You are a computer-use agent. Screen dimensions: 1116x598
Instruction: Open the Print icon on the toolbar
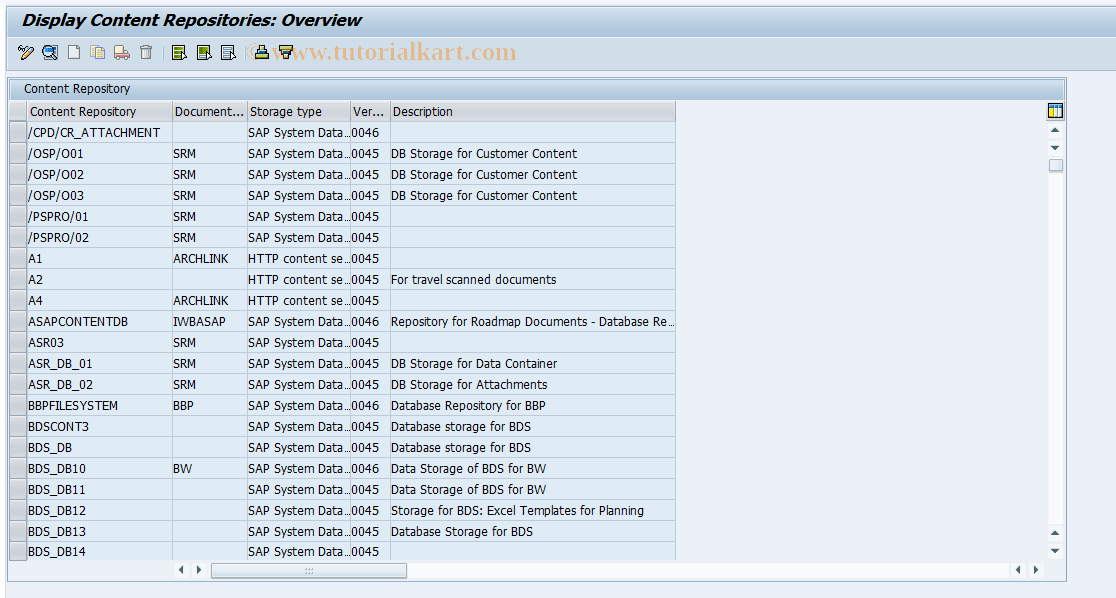click(261, 52)
